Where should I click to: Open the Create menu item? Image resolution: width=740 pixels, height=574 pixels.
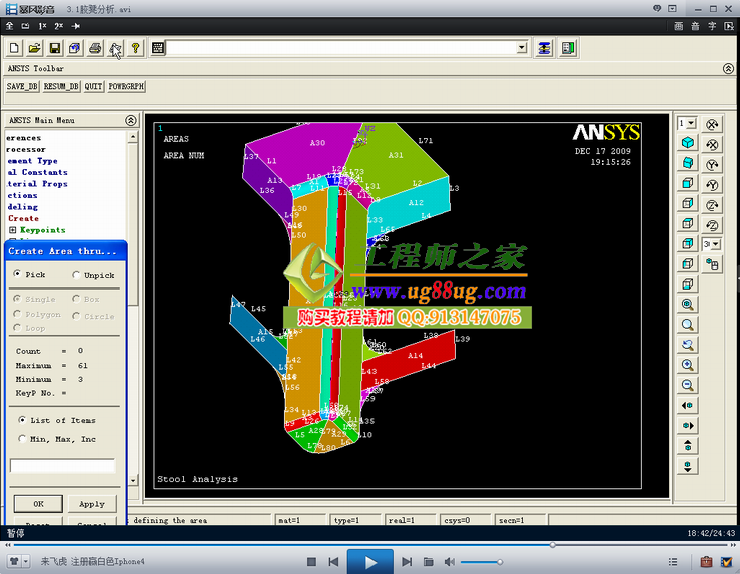coord(24,218)
